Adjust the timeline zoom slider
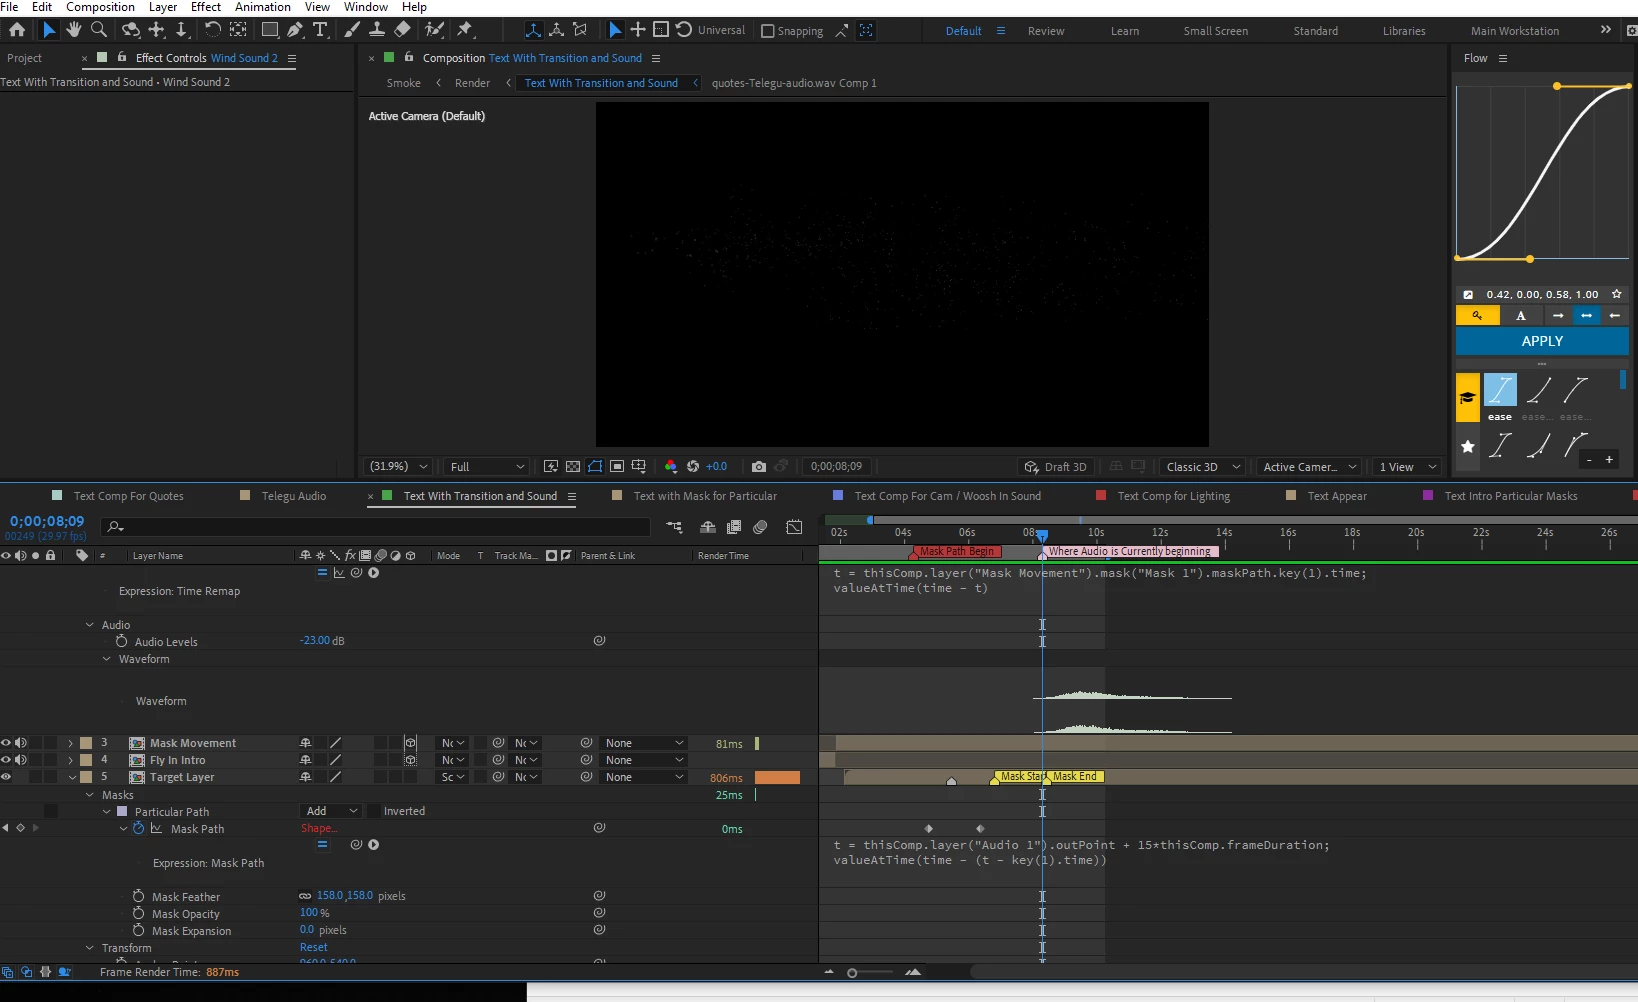Viewport: 1638px width, 1002px height. (x=852, y=972)
